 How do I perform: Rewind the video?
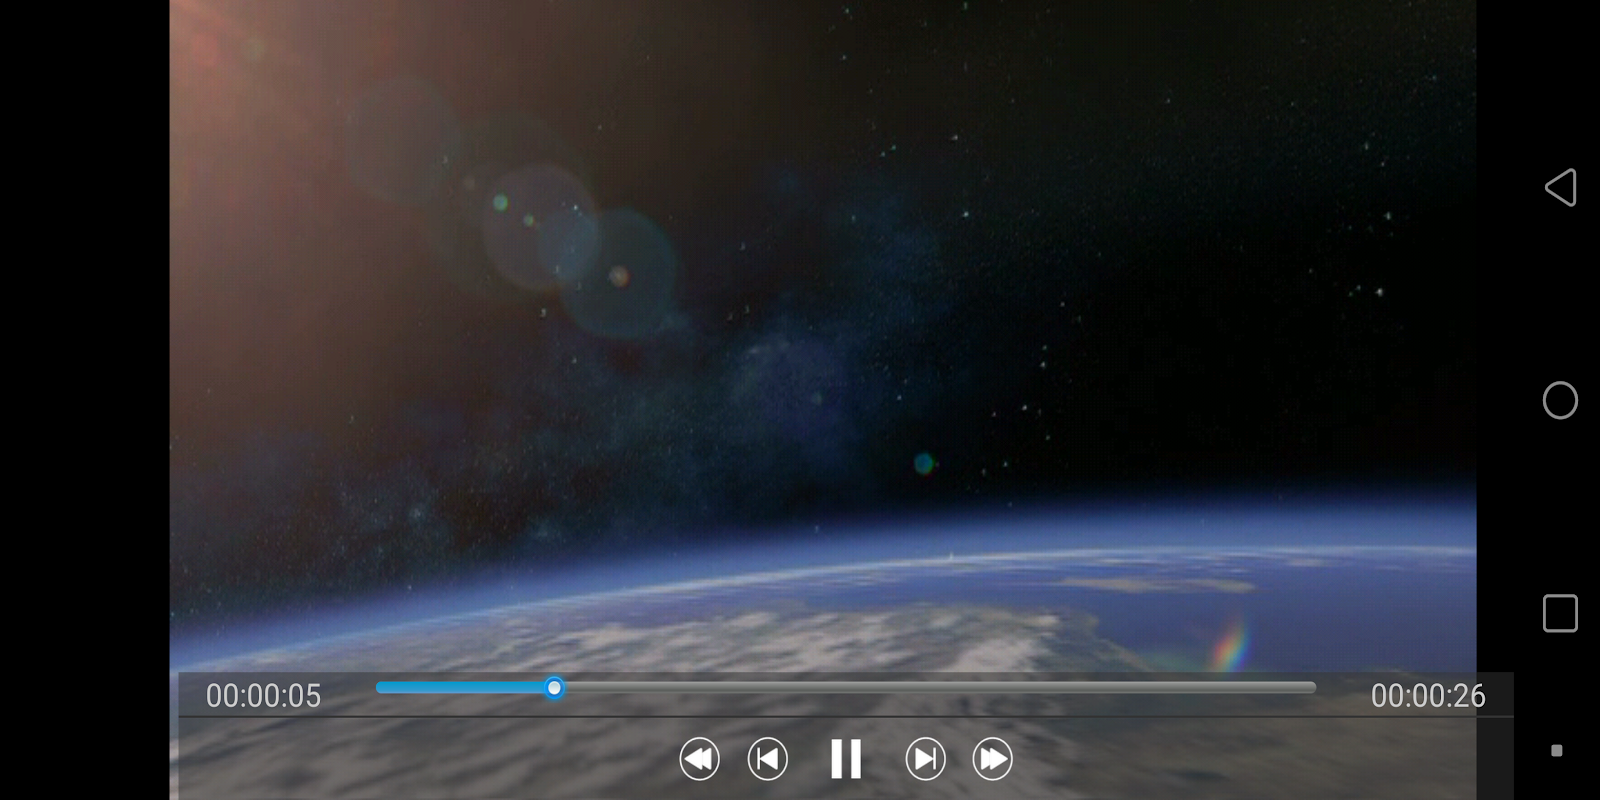click(x=699, y=759)
